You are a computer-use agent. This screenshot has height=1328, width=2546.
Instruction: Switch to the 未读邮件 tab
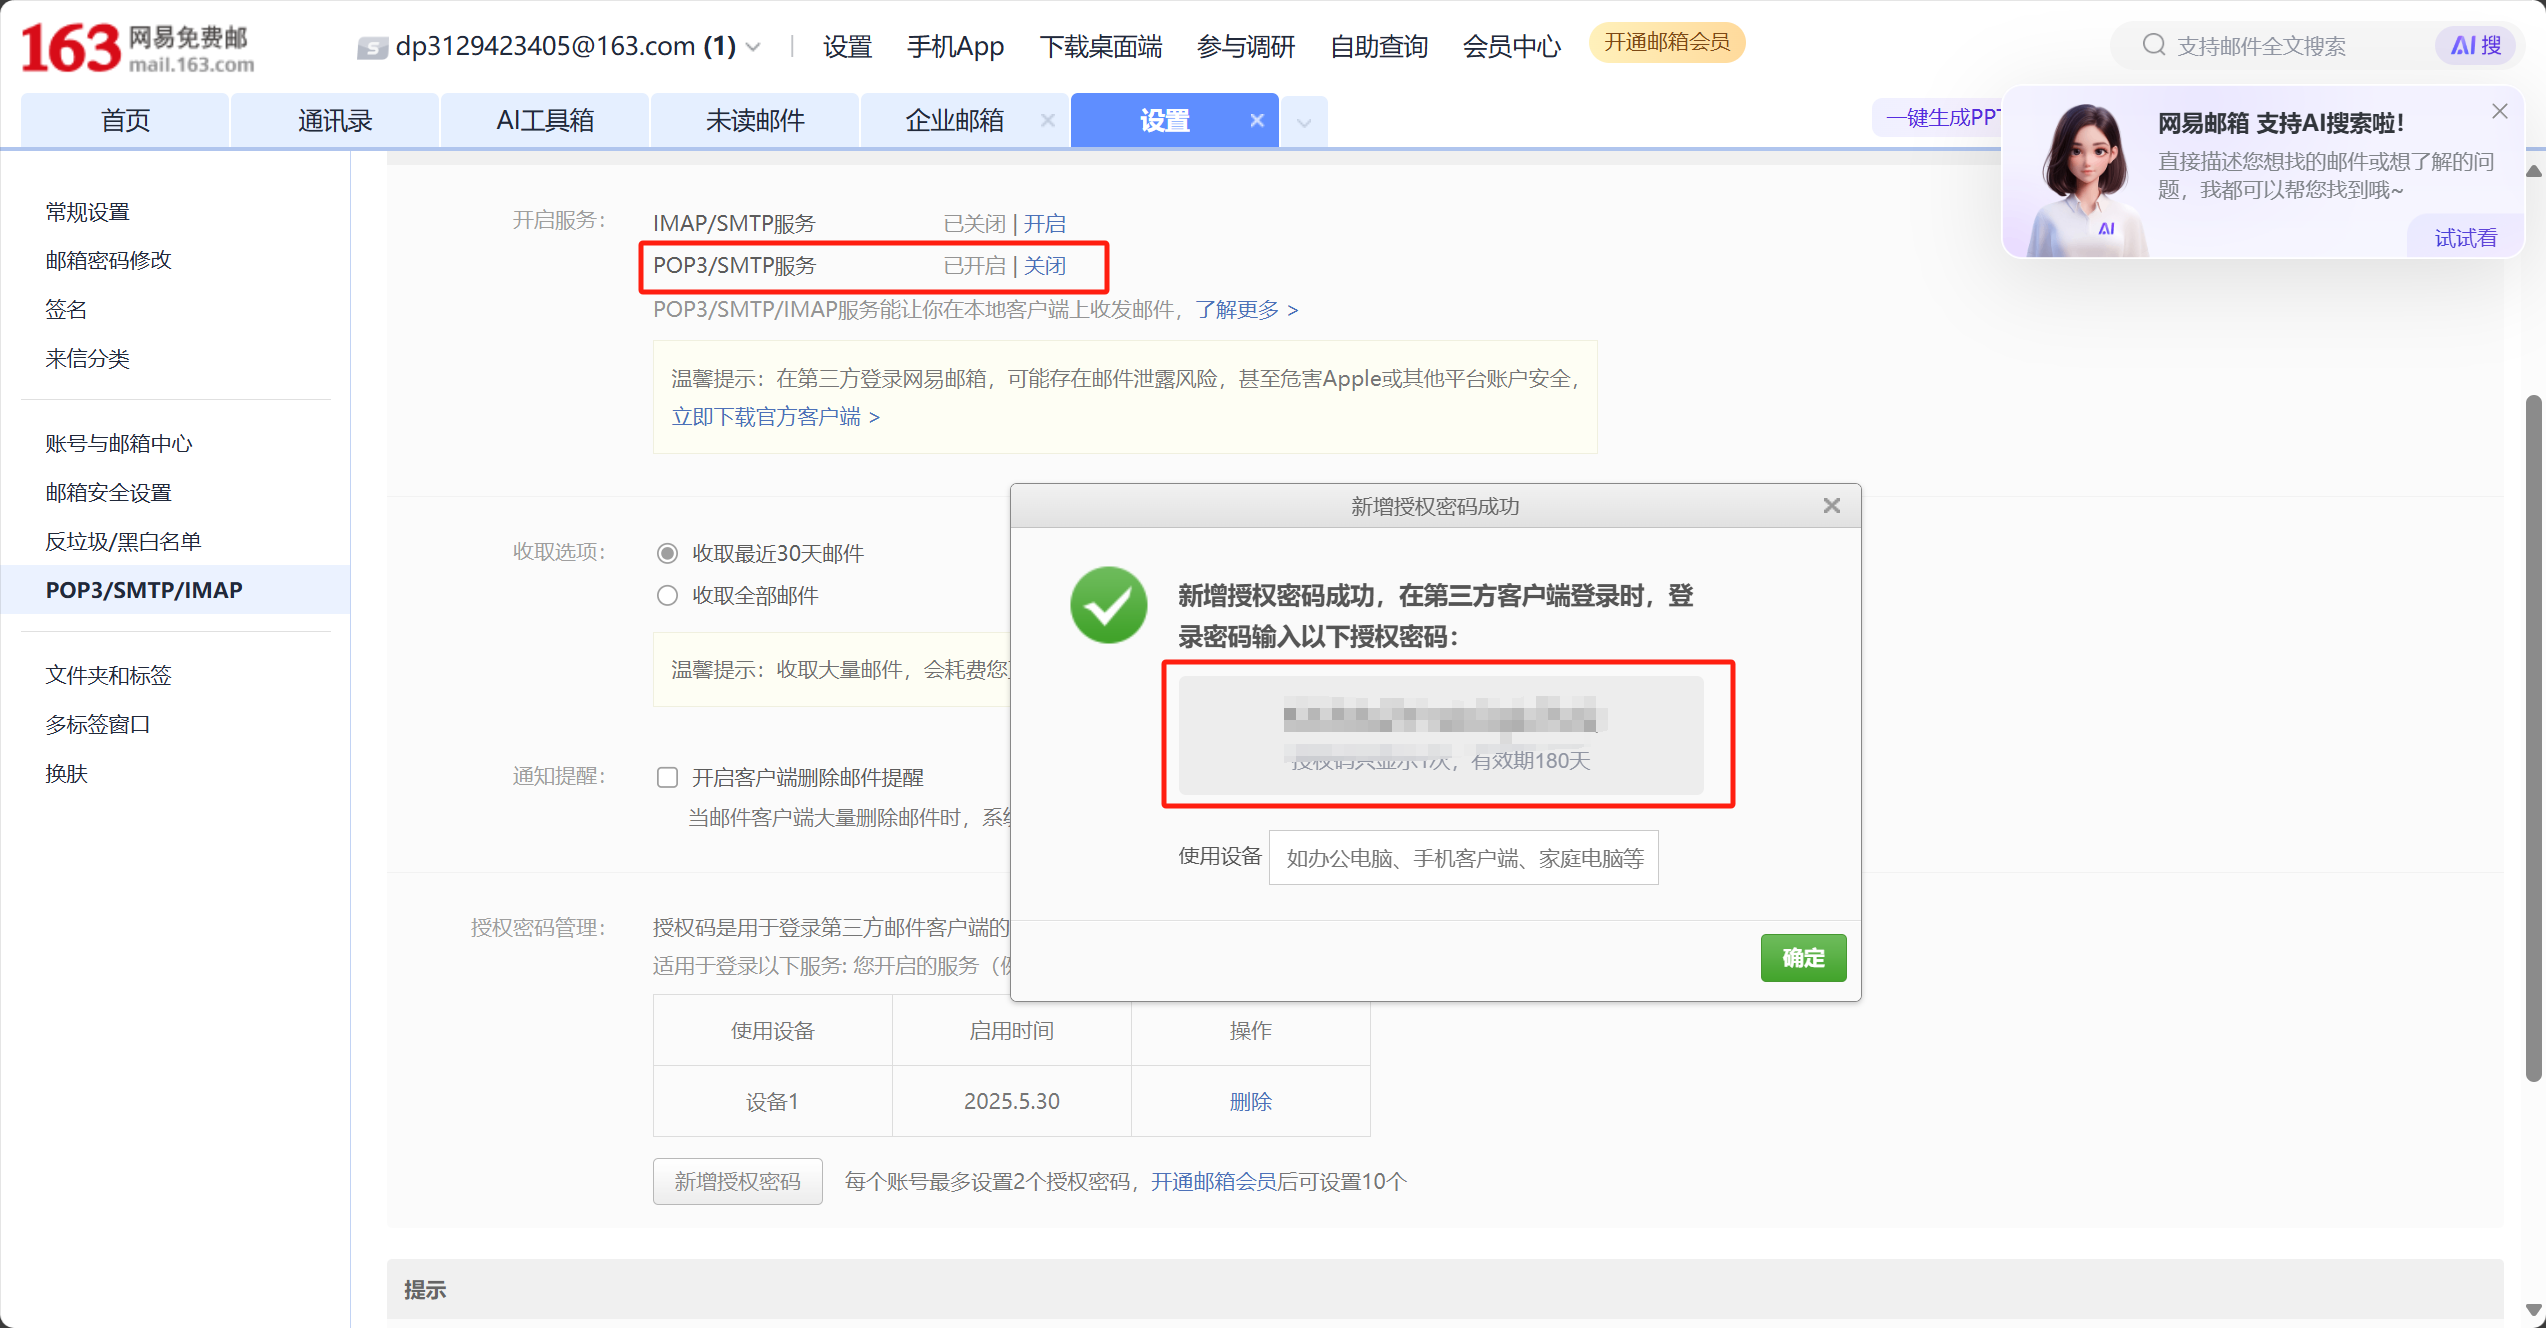tap(755, 121)
